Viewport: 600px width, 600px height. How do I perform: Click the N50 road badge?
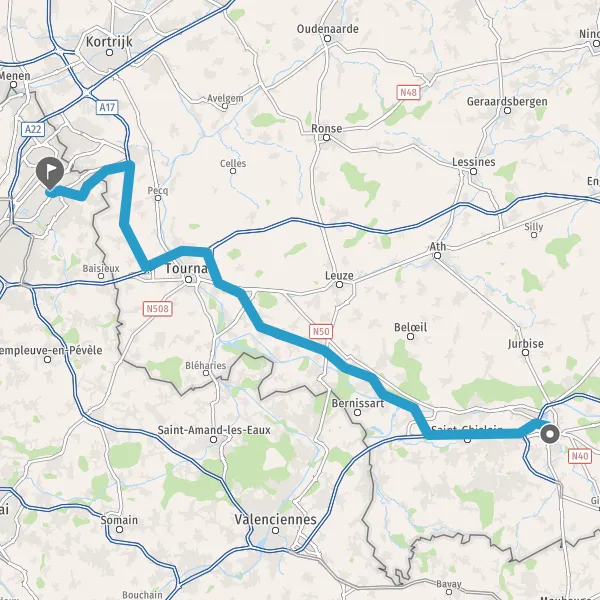tap(321, 331)
